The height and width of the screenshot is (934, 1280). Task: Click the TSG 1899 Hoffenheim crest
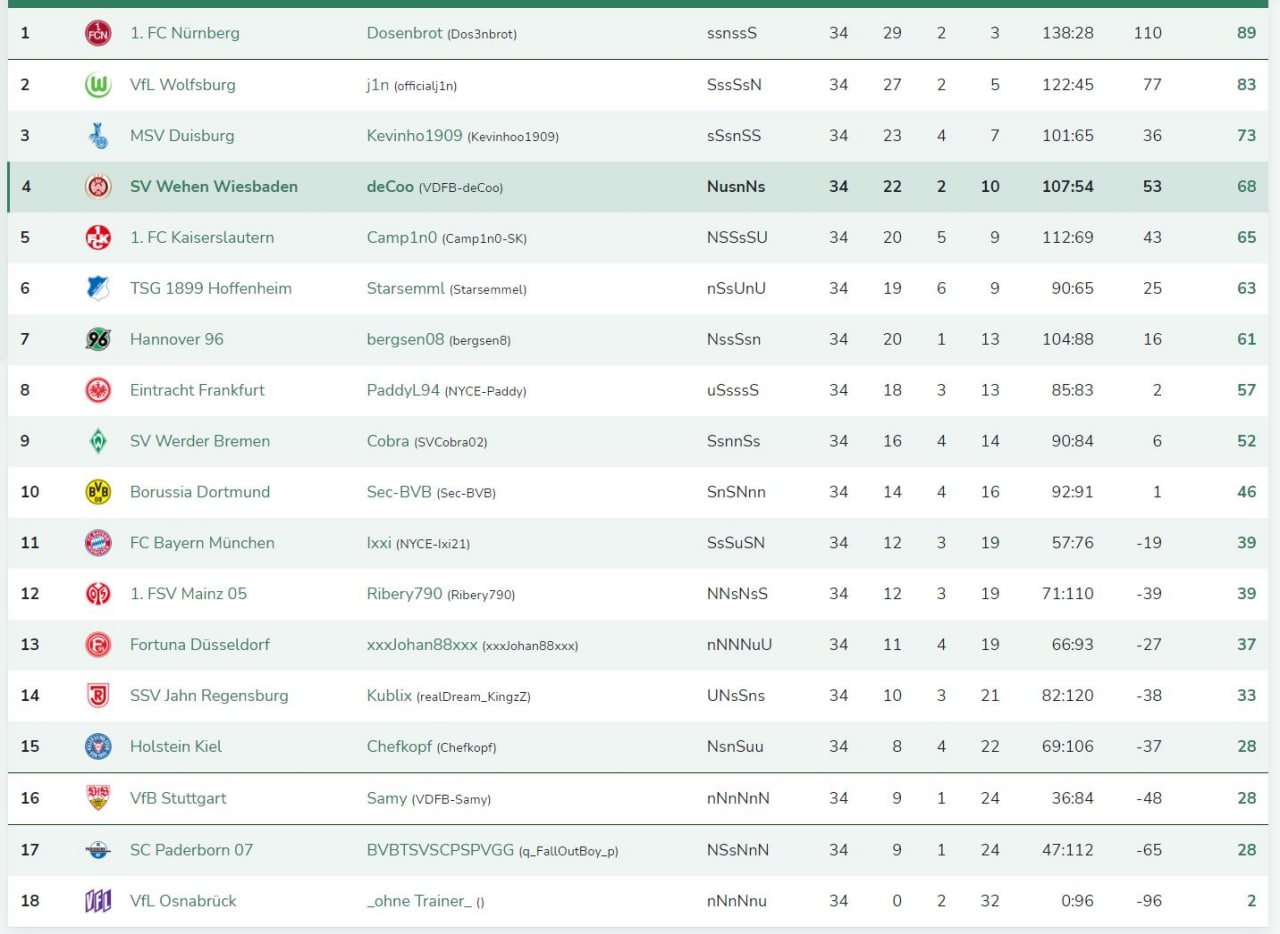coord(98,288)
